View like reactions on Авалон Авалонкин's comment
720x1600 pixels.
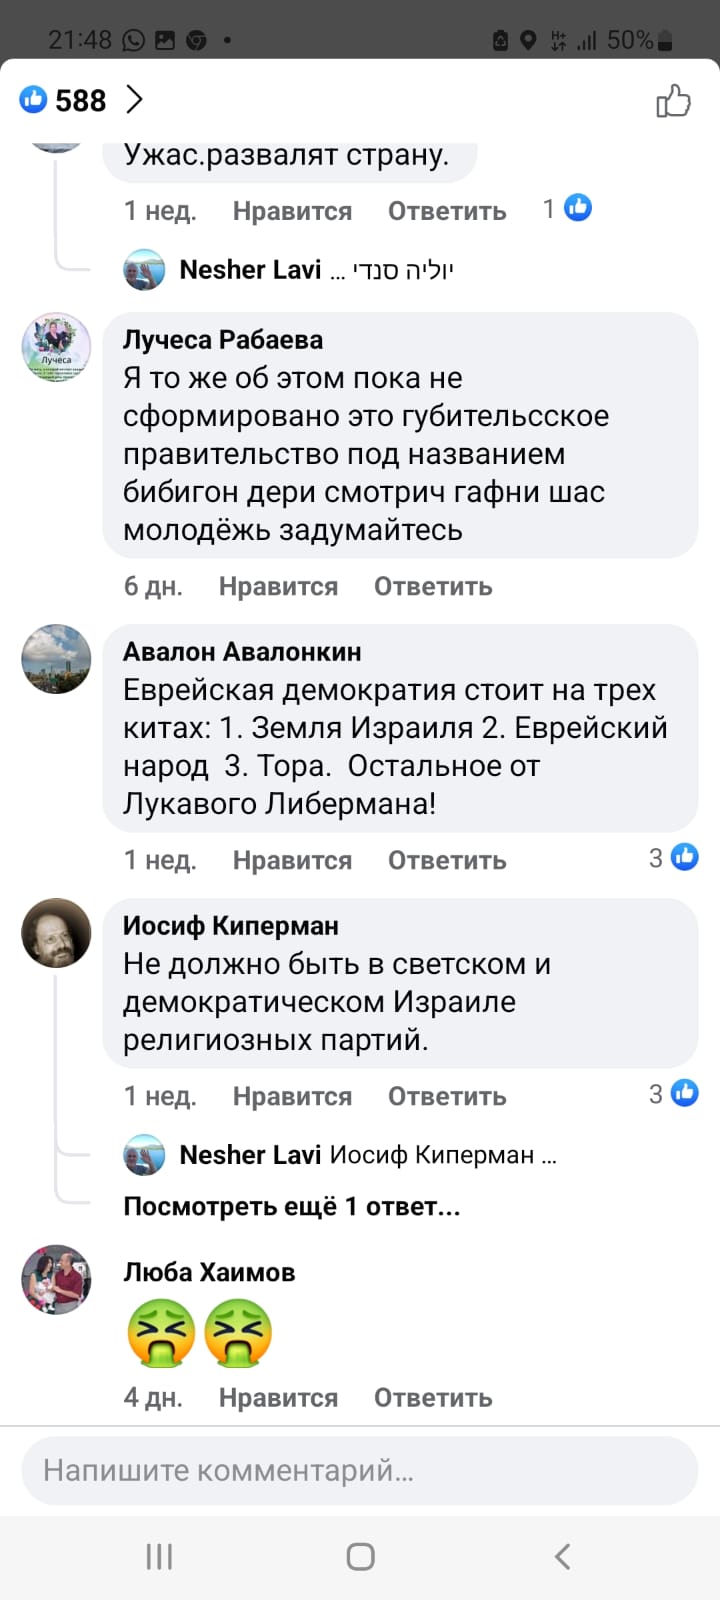674,858
